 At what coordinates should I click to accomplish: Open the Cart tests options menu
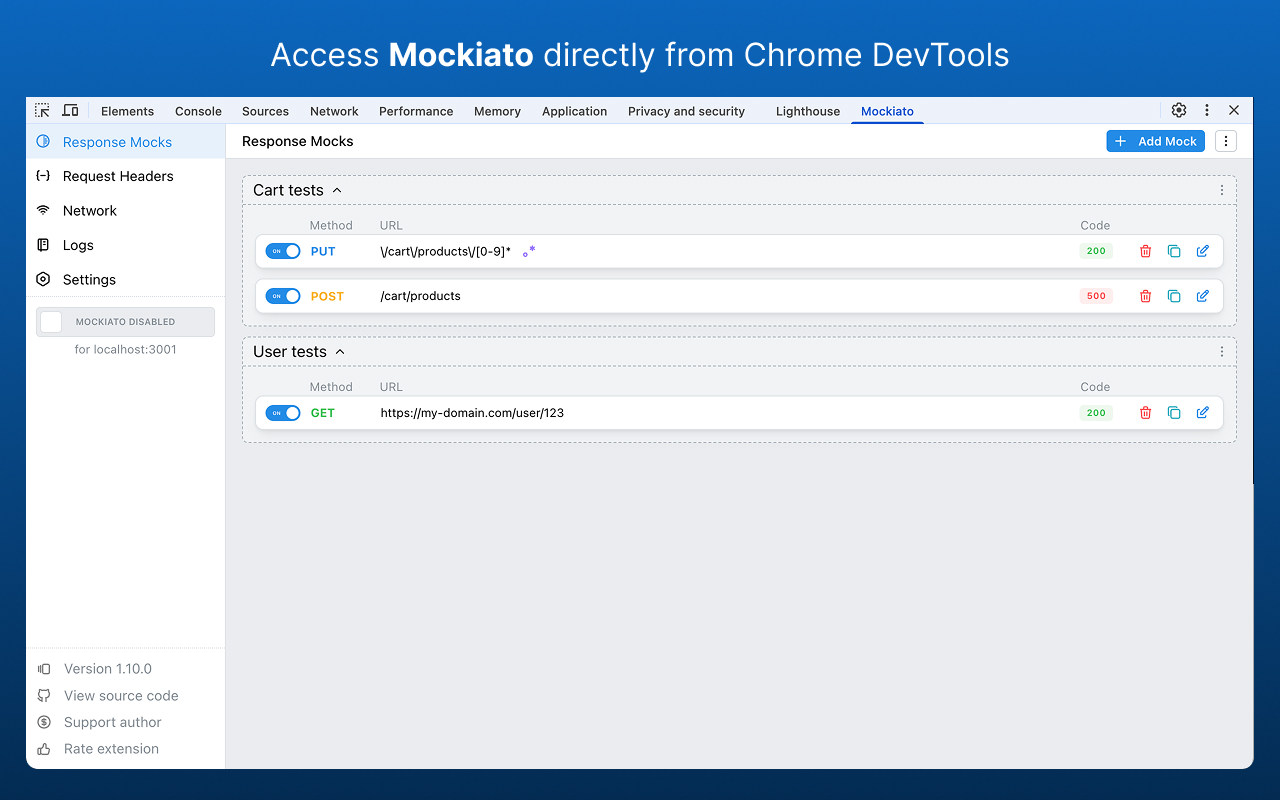tap(1220, 190)
